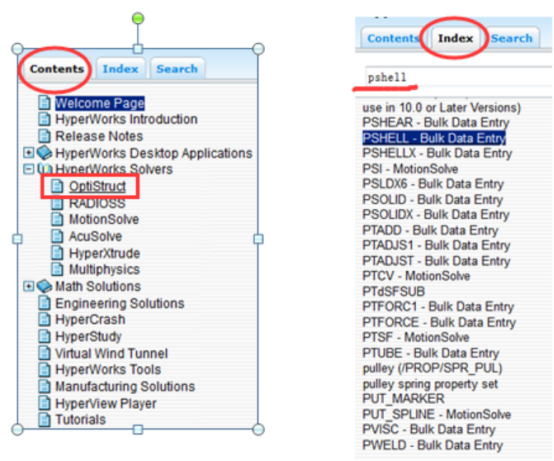Select 'pulley (/PROP/SPR_PUL)' entry
Viewport: 554px width, 461px height.
pos(432,368)
